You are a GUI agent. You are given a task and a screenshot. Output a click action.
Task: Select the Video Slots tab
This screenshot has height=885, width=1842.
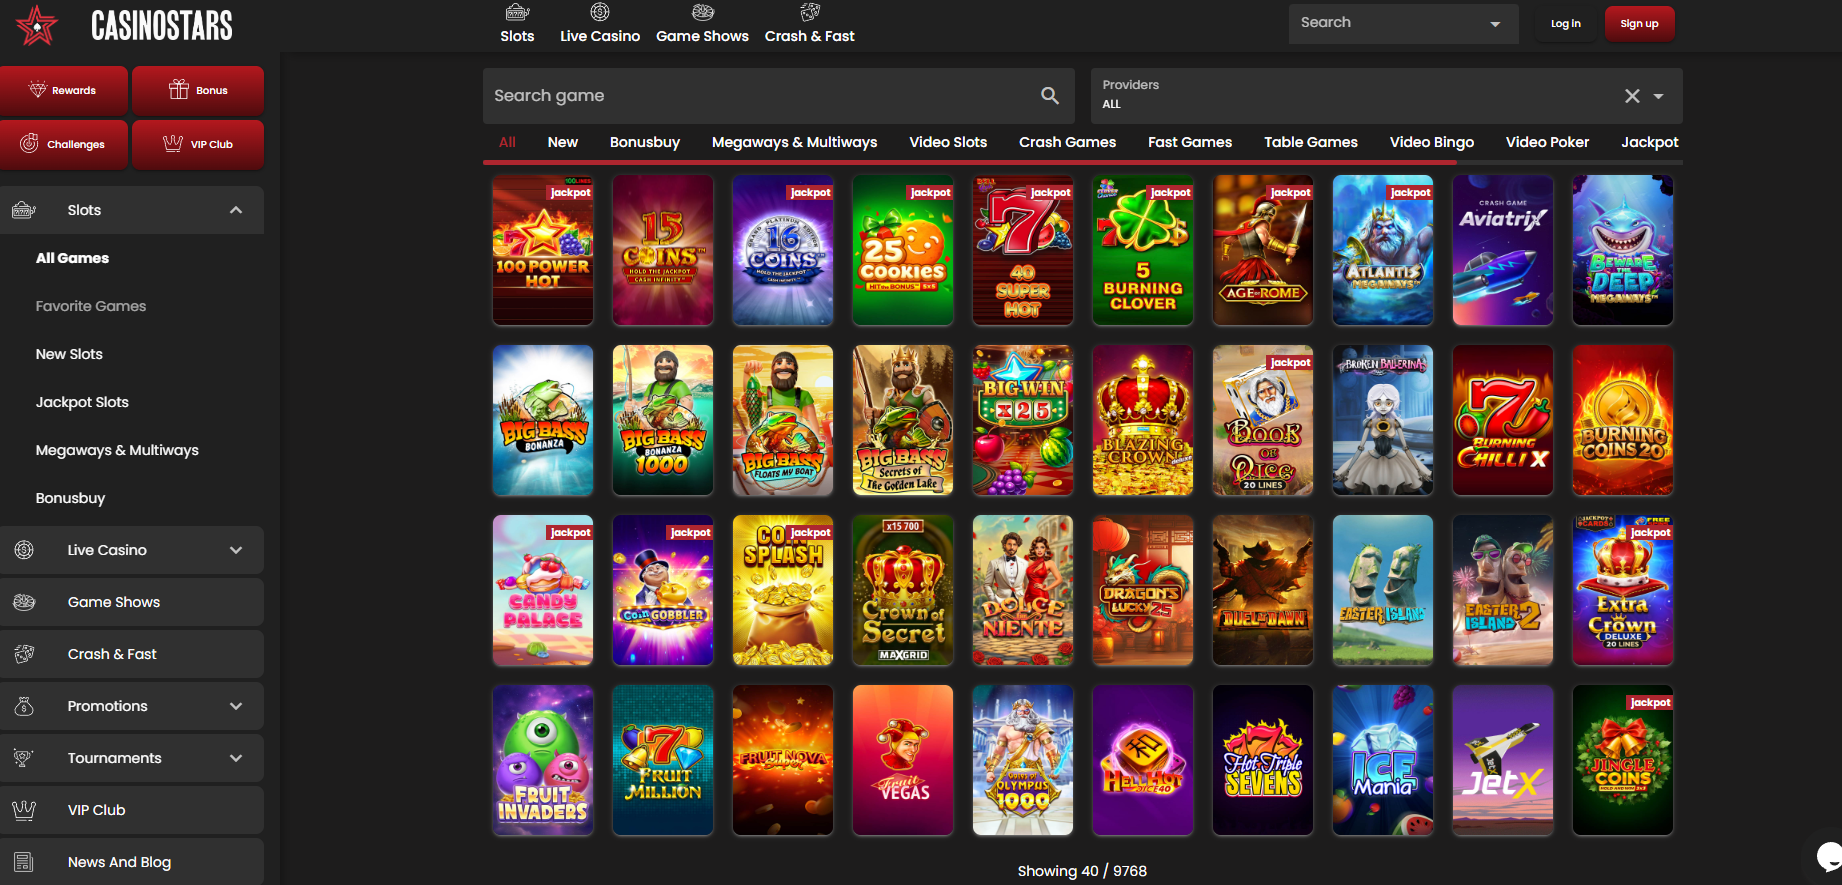(x=948, y=142)
